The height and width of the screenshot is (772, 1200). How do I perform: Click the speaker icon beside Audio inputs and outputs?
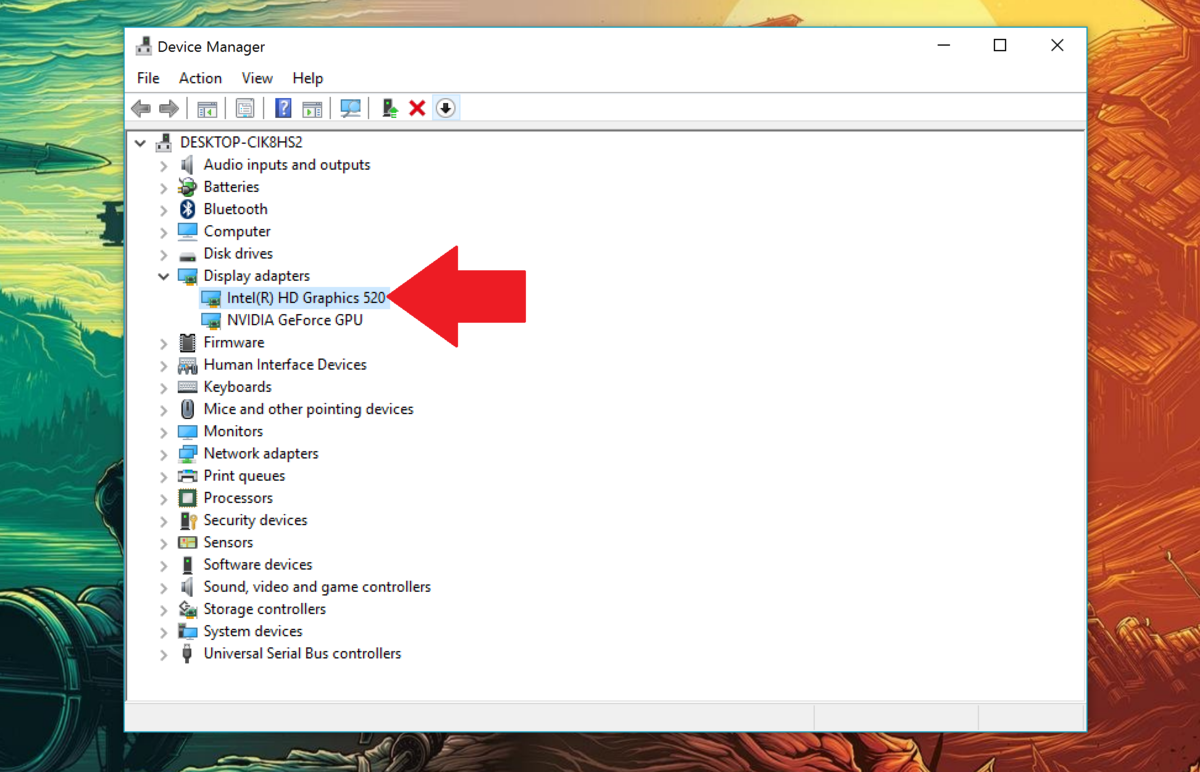187,165
